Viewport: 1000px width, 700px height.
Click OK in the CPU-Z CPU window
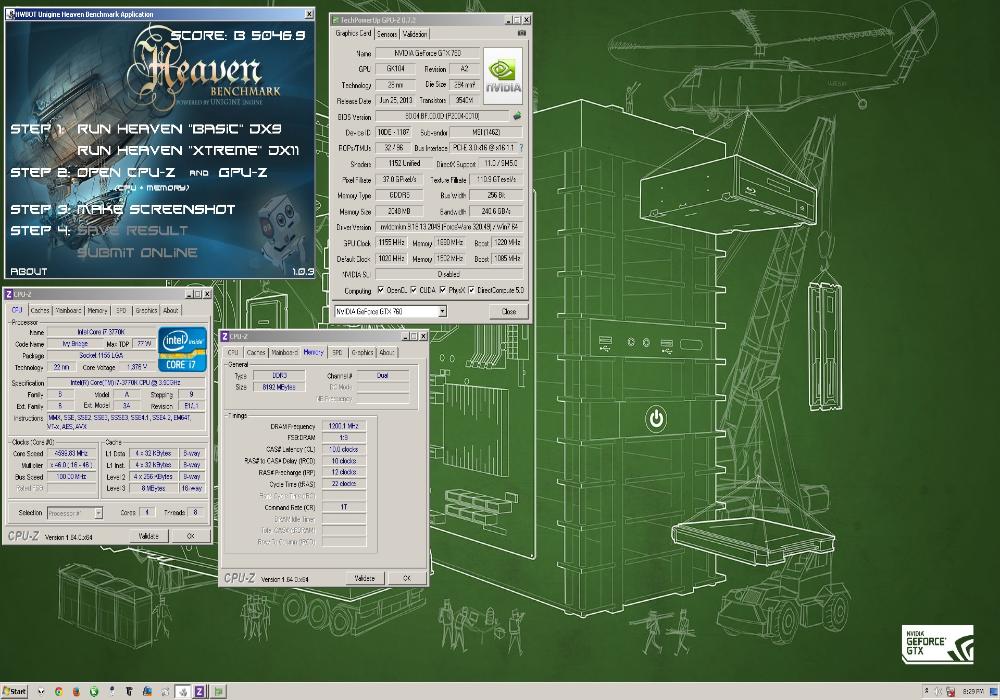click(x=190, y=536)
